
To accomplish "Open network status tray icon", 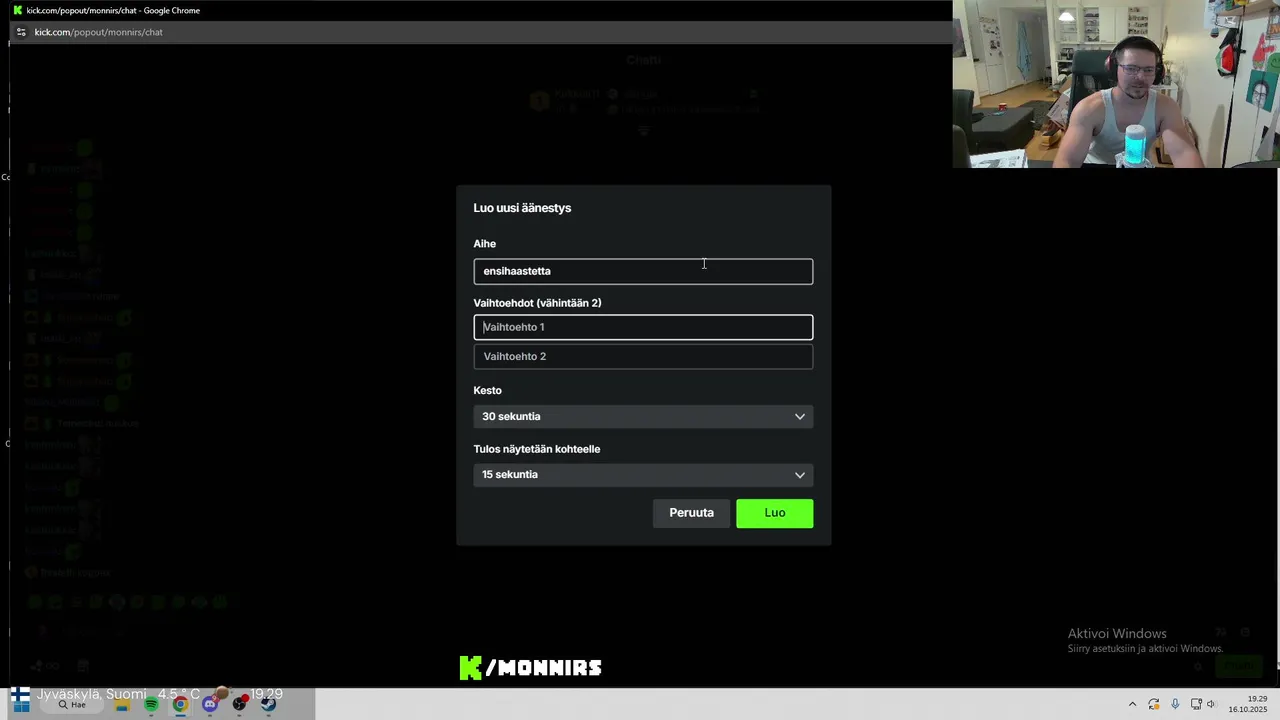I will [1196, 704].
